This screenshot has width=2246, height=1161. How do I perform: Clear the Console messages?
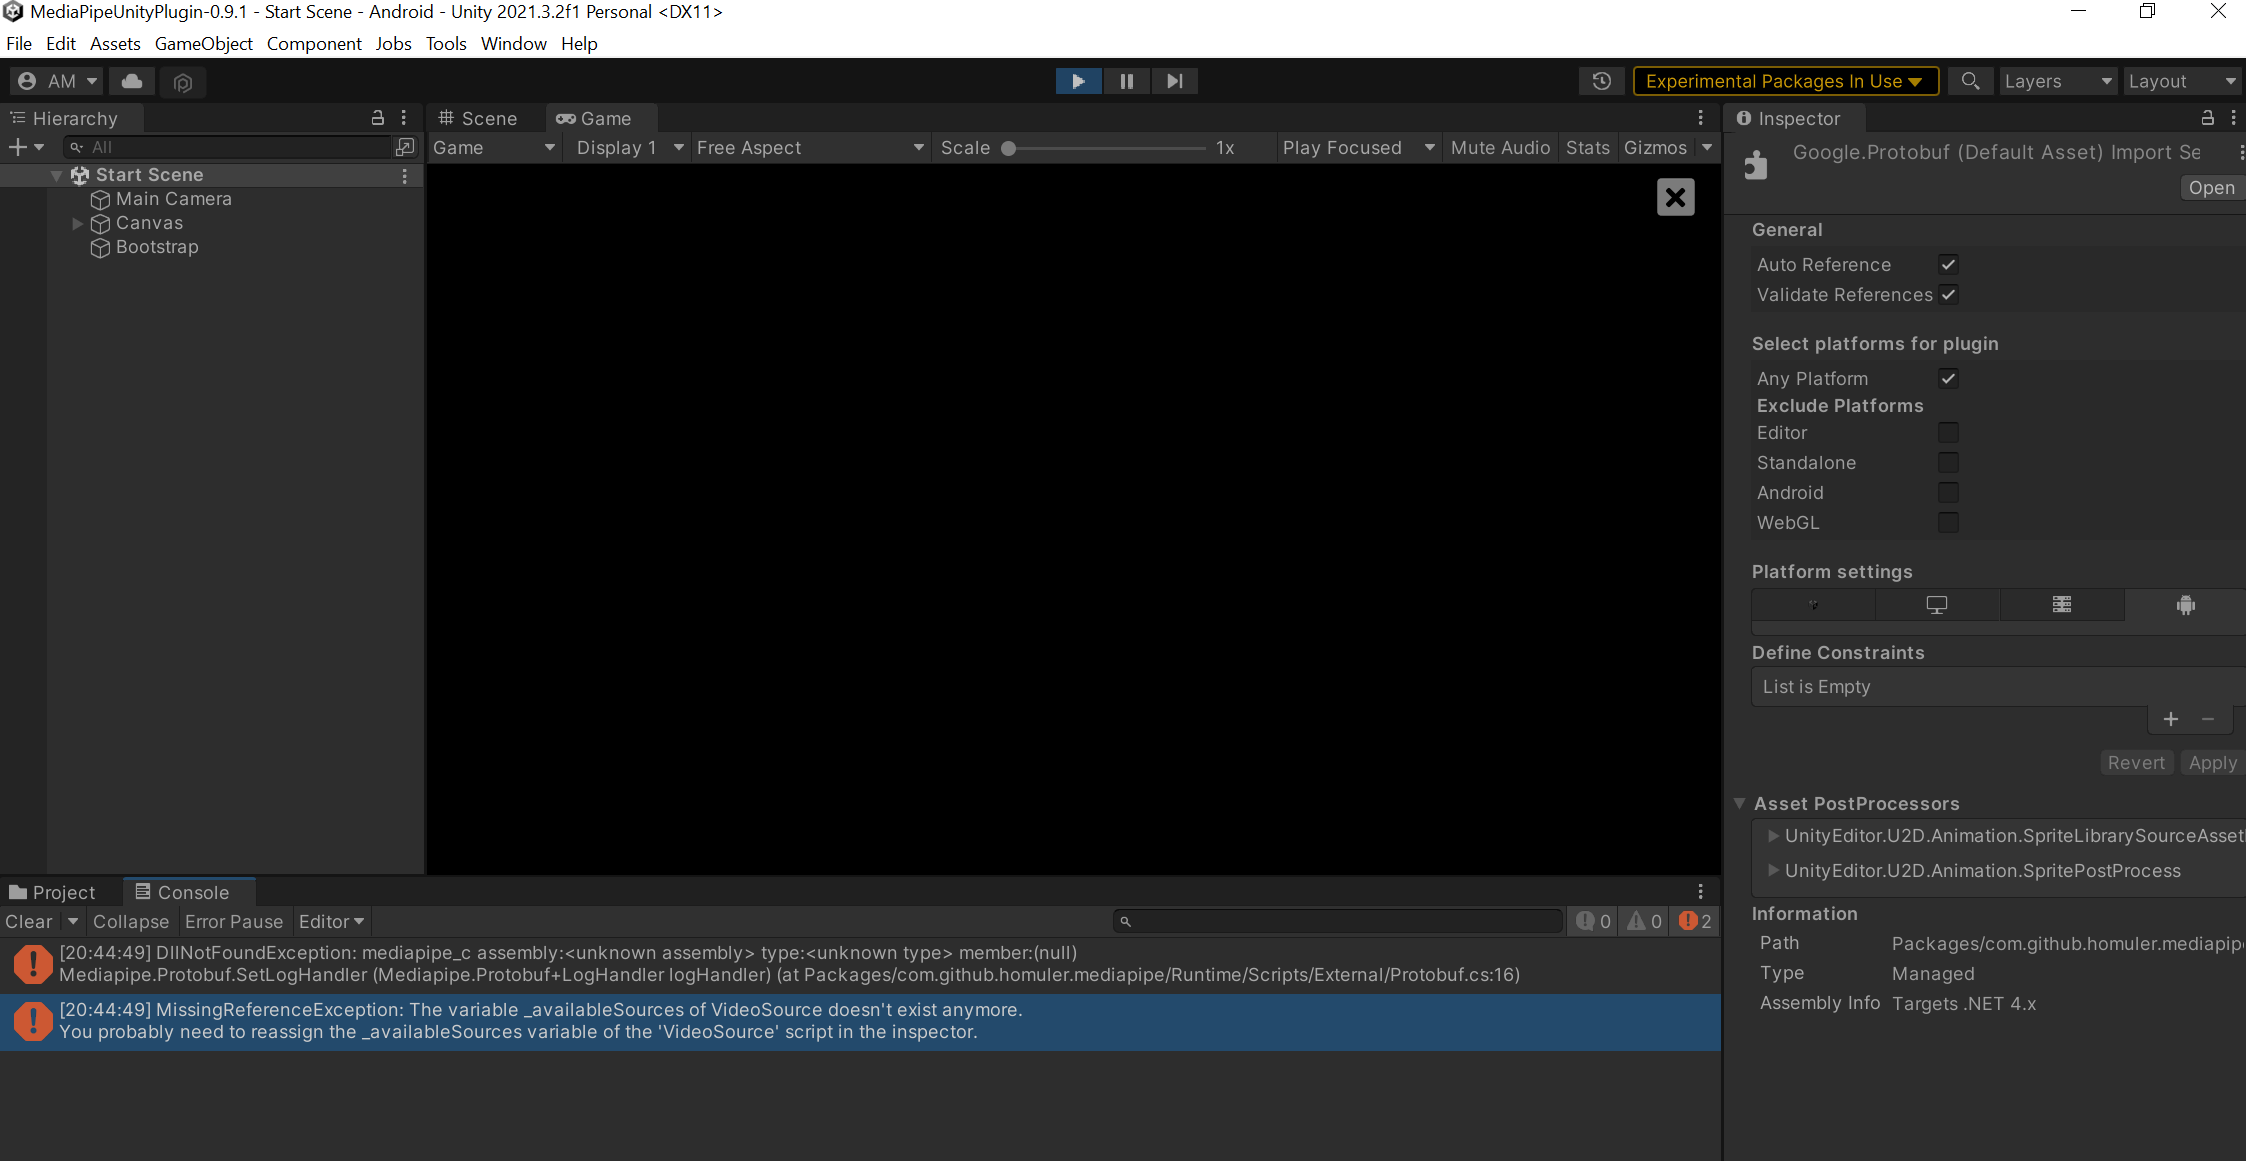[x=28, y=921]
